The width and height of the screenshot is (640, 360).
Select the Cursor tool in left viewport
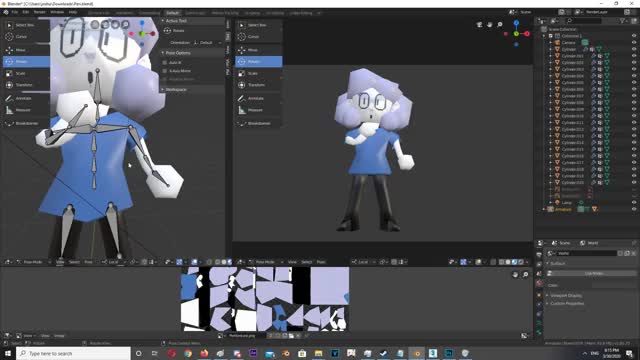pos(26,37)
